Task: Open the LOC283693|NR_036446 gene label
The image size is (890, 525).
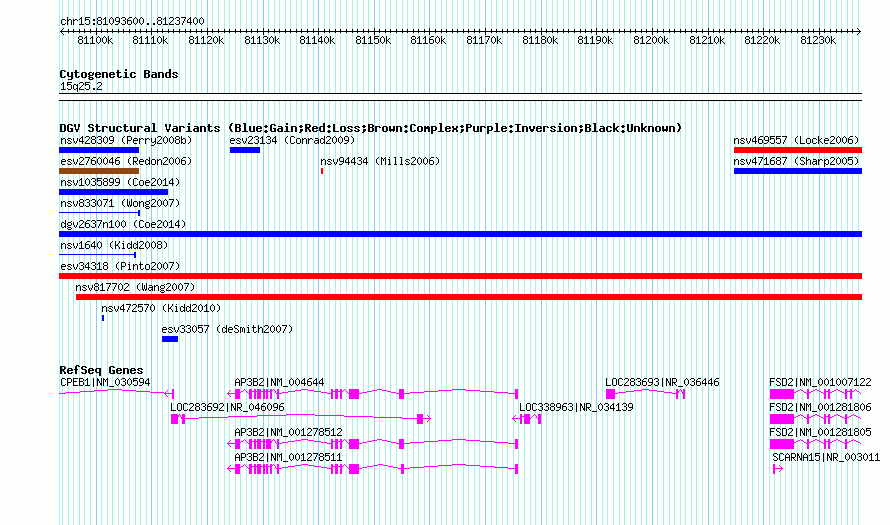Action: coord(662,383)
